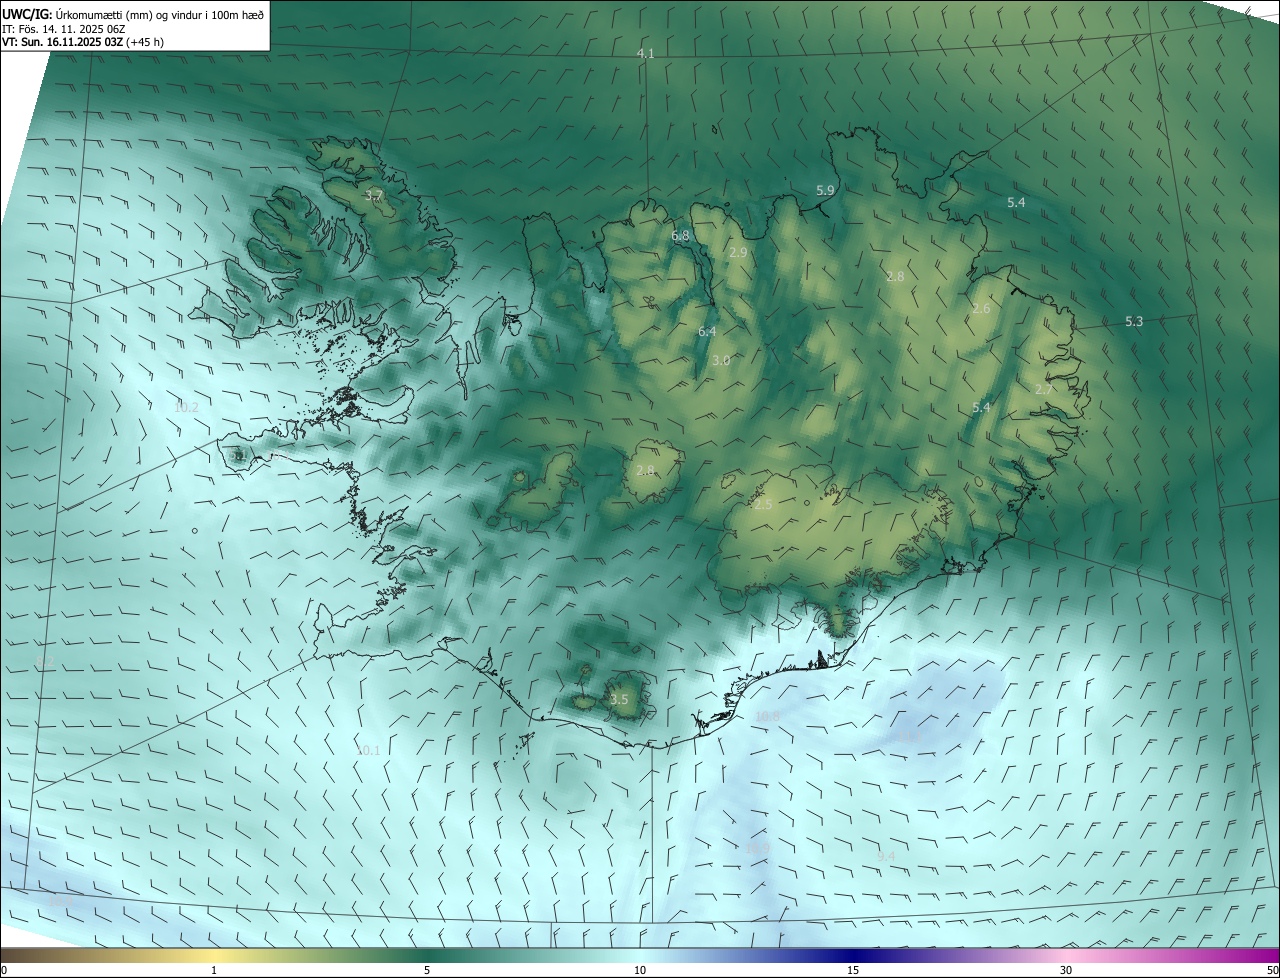Click the title 'Úrkomumætti (mm) og vindur í 100m hæð'
Image resolution: width=1280 pixels, height=978 pixels.
point(160,14)
